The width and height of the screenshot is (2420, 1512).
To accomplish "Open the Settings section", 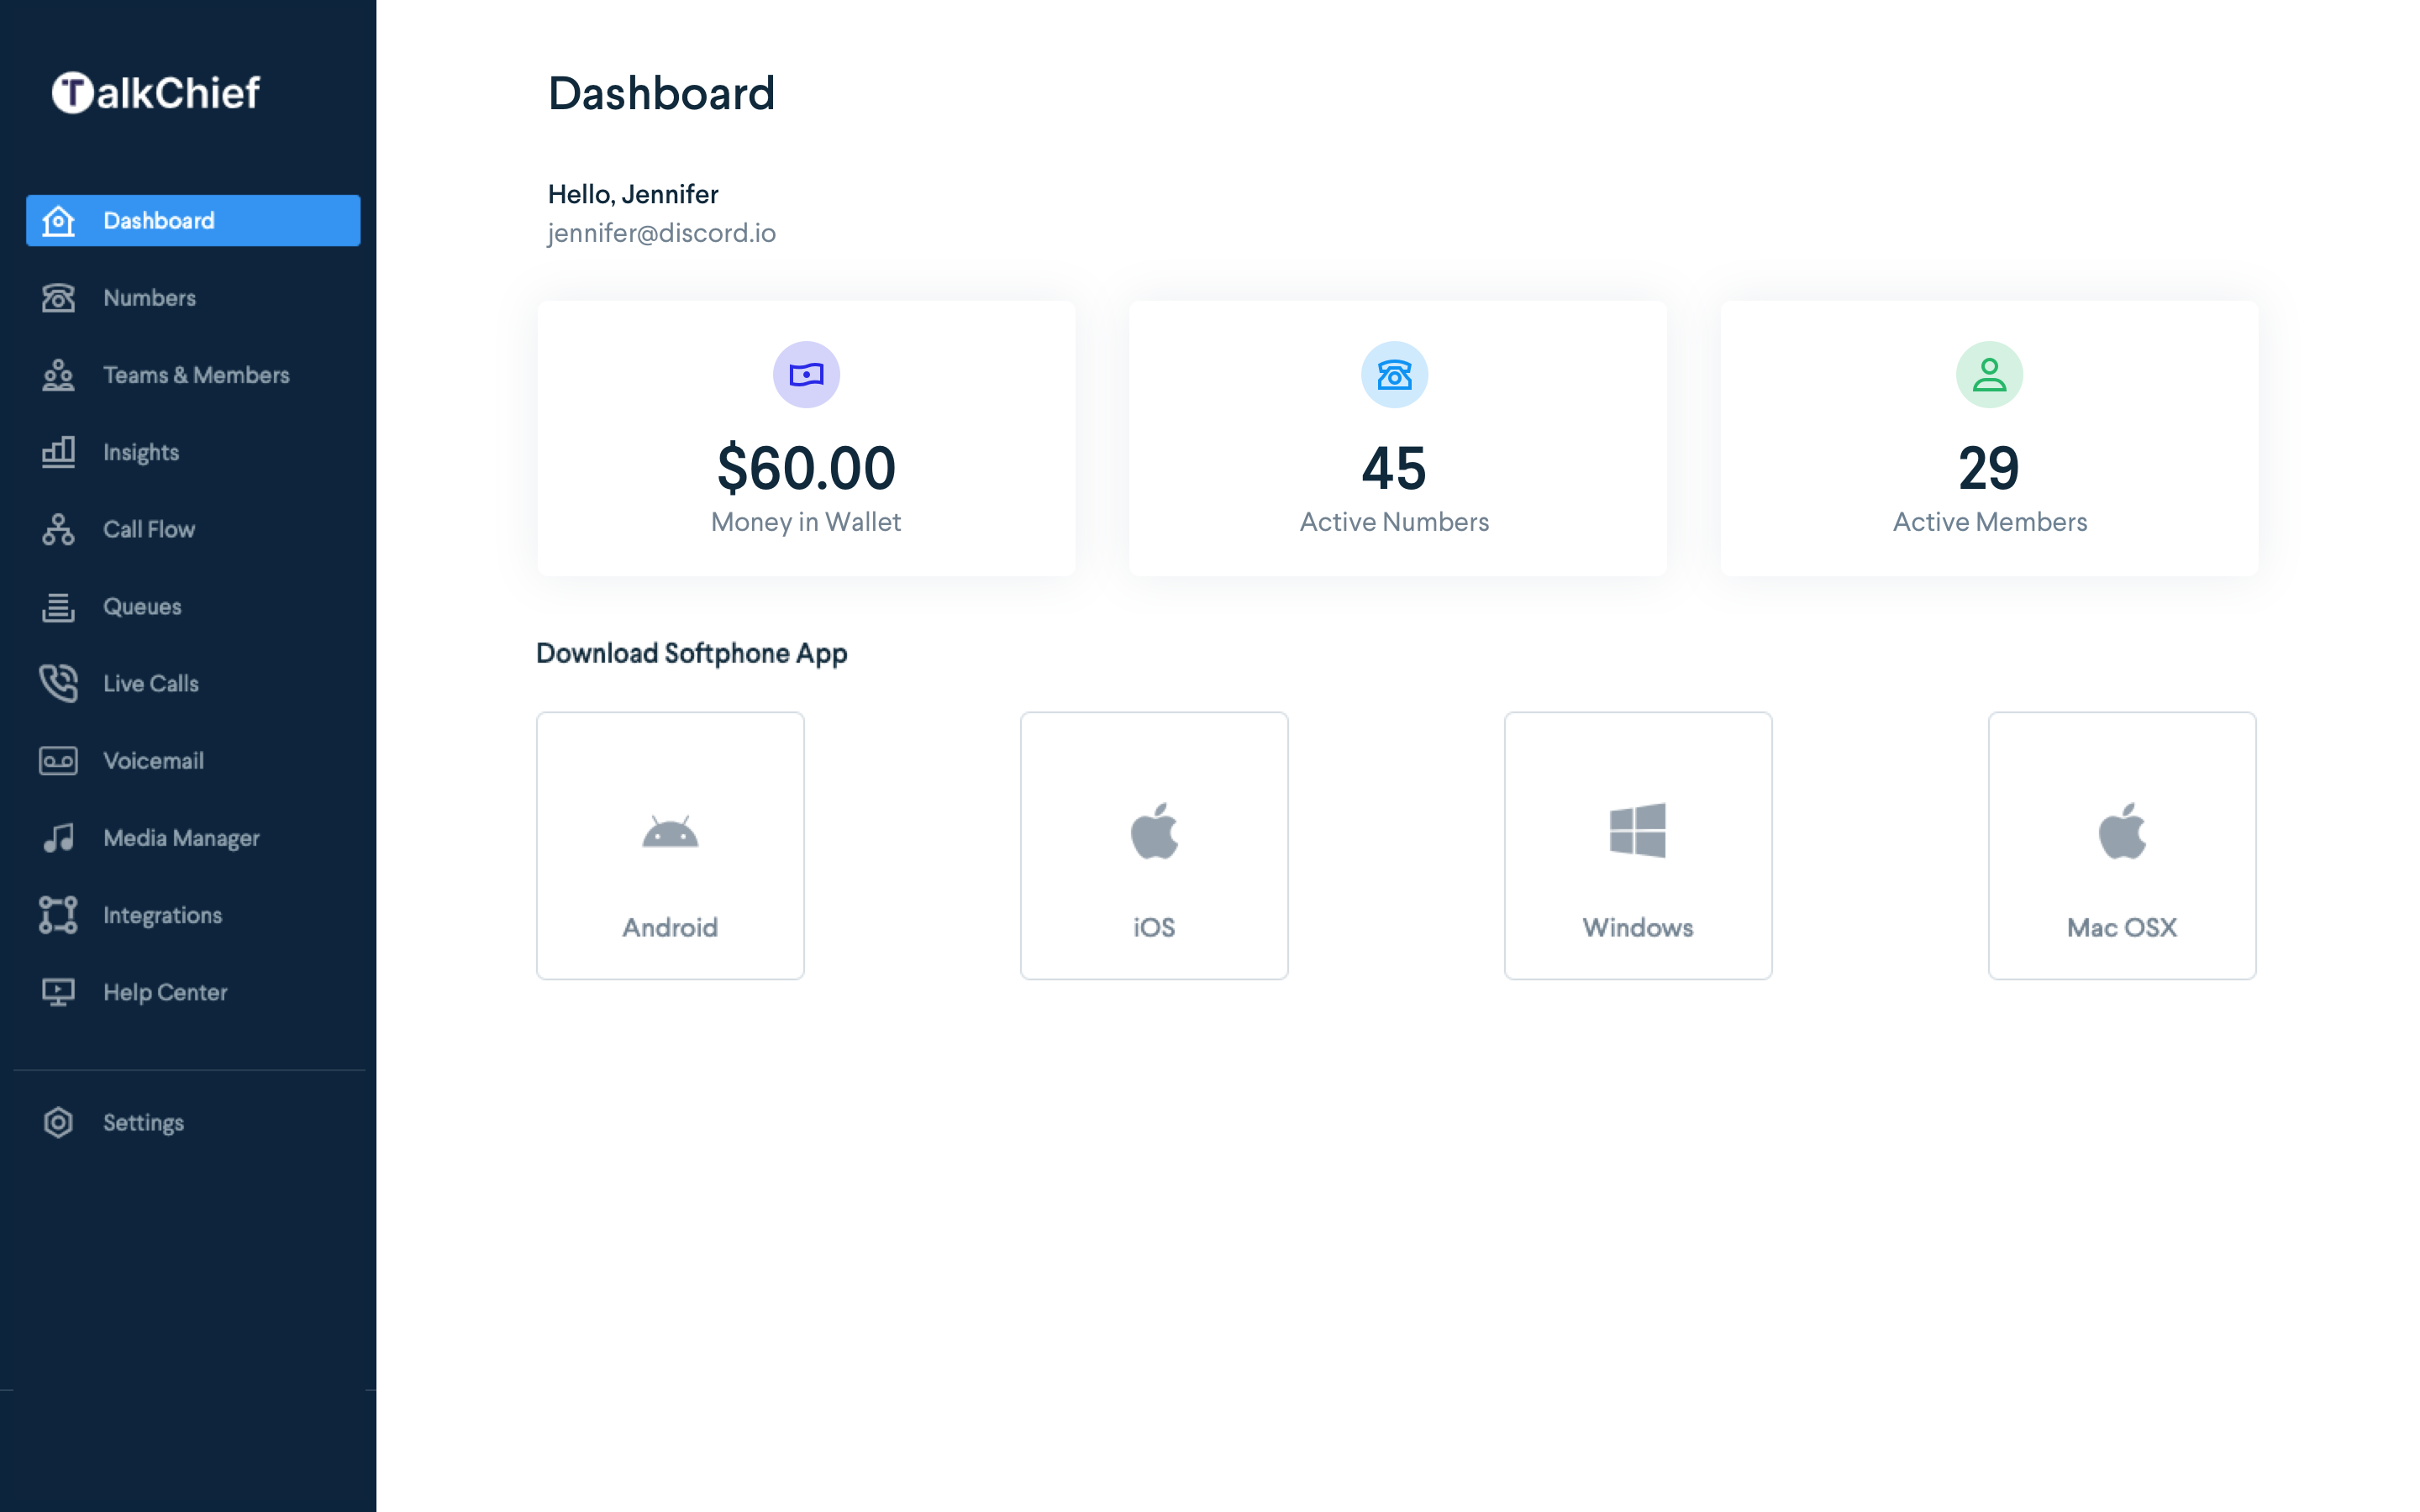I will (143, 1121).
